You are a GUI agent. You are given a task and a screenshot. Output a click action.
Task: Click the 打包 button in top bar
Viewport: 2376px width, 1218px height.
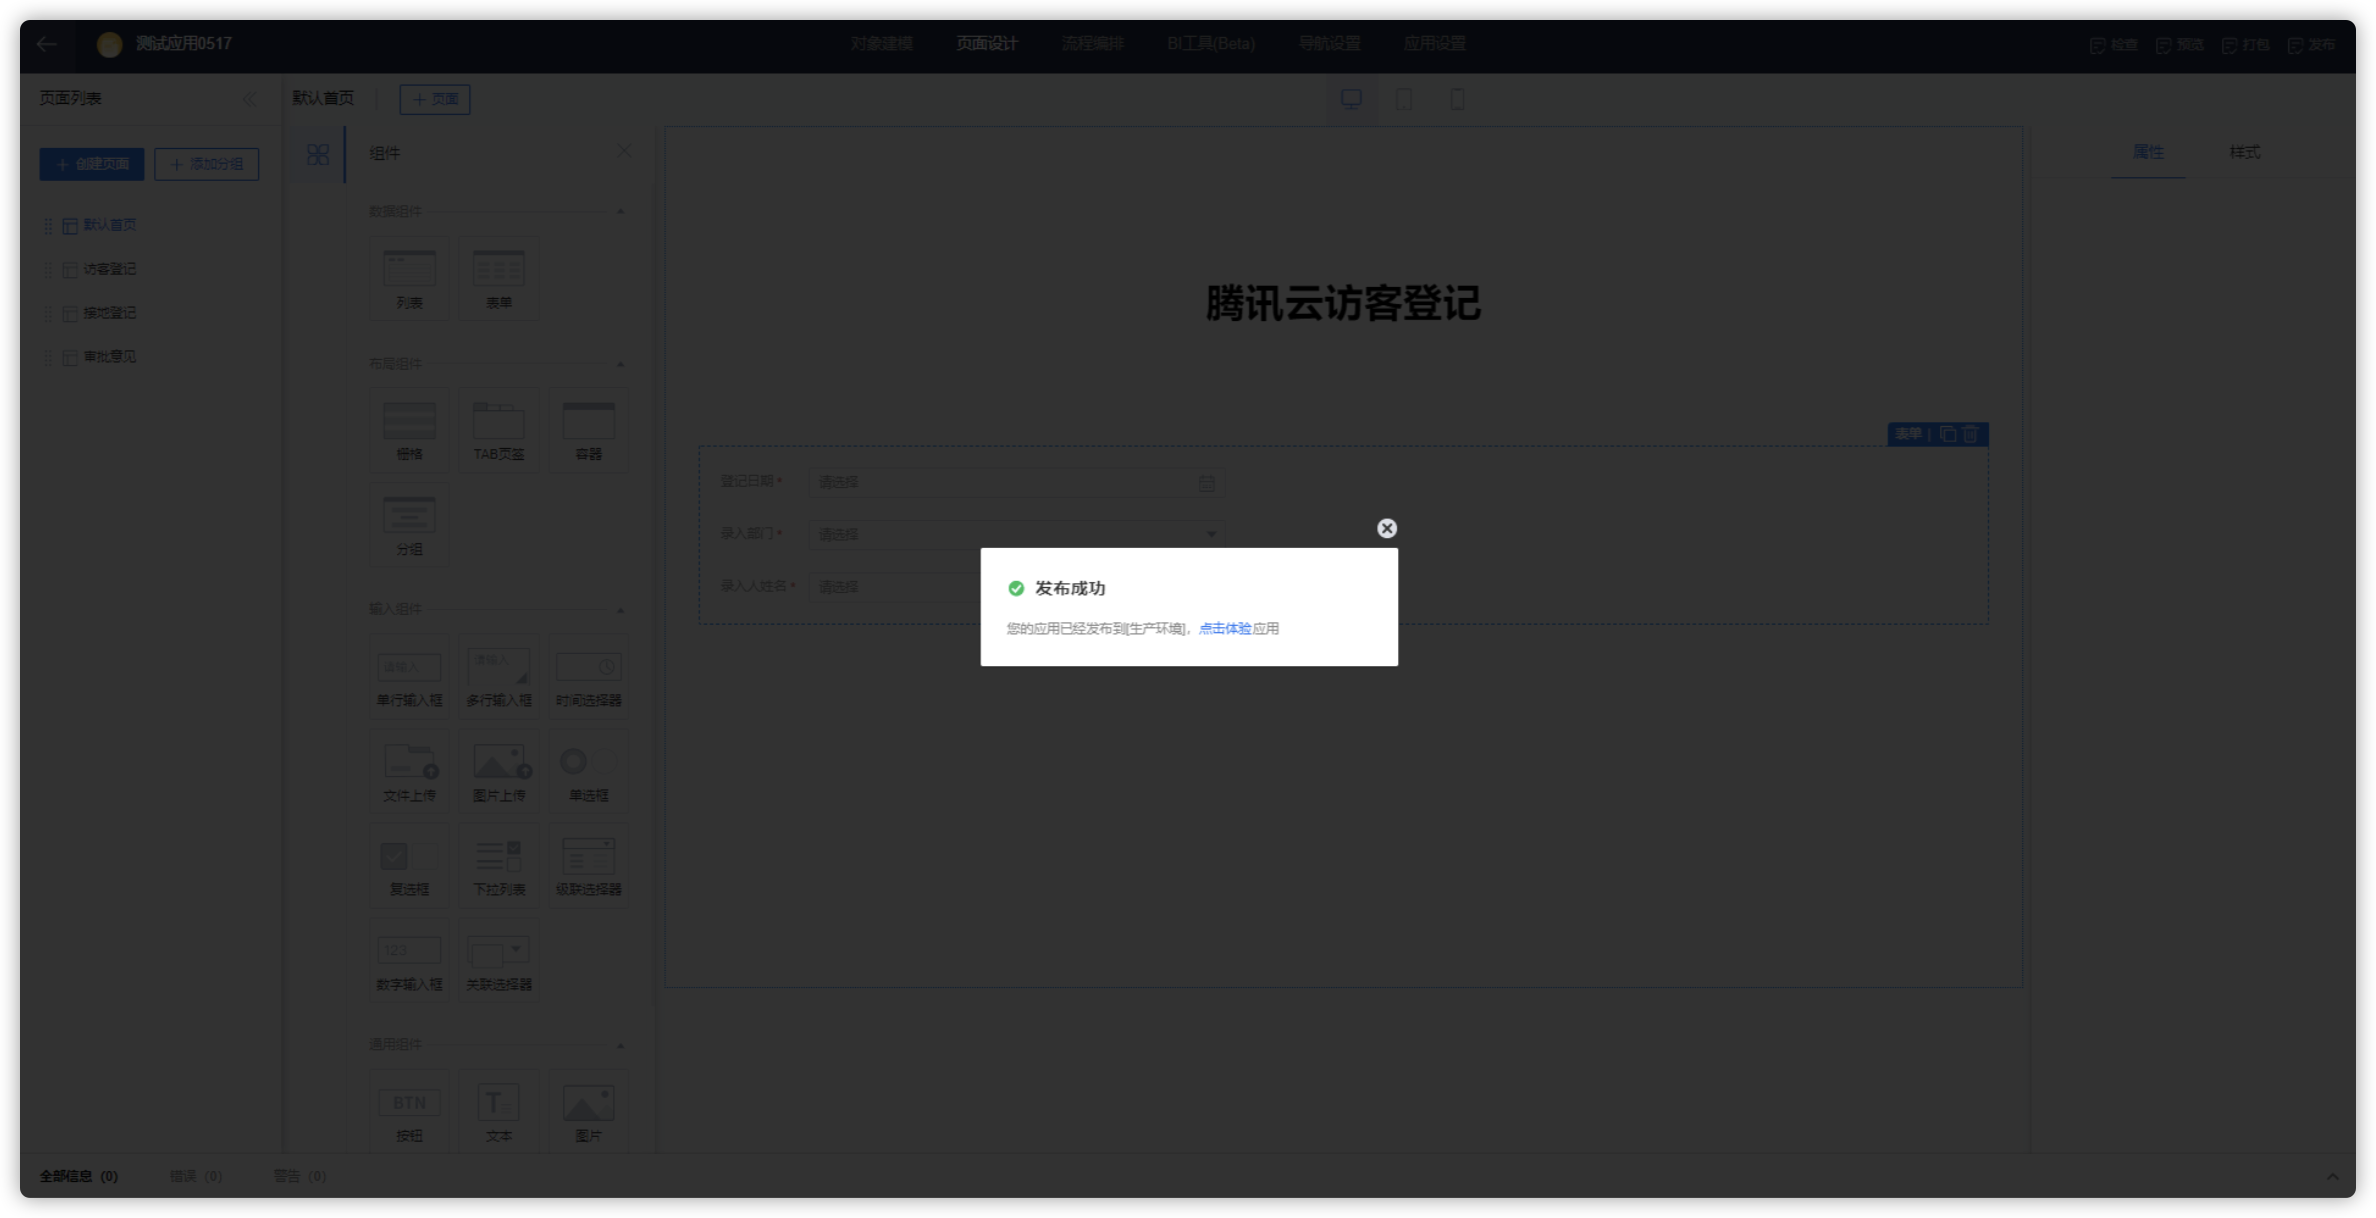point(2245,45)
